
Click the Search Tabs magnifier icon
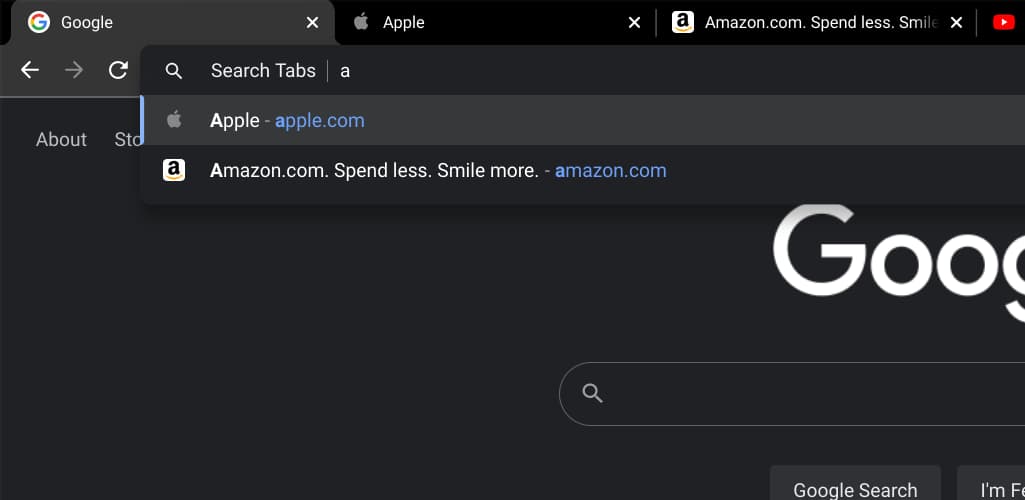(x=174, y=71)
